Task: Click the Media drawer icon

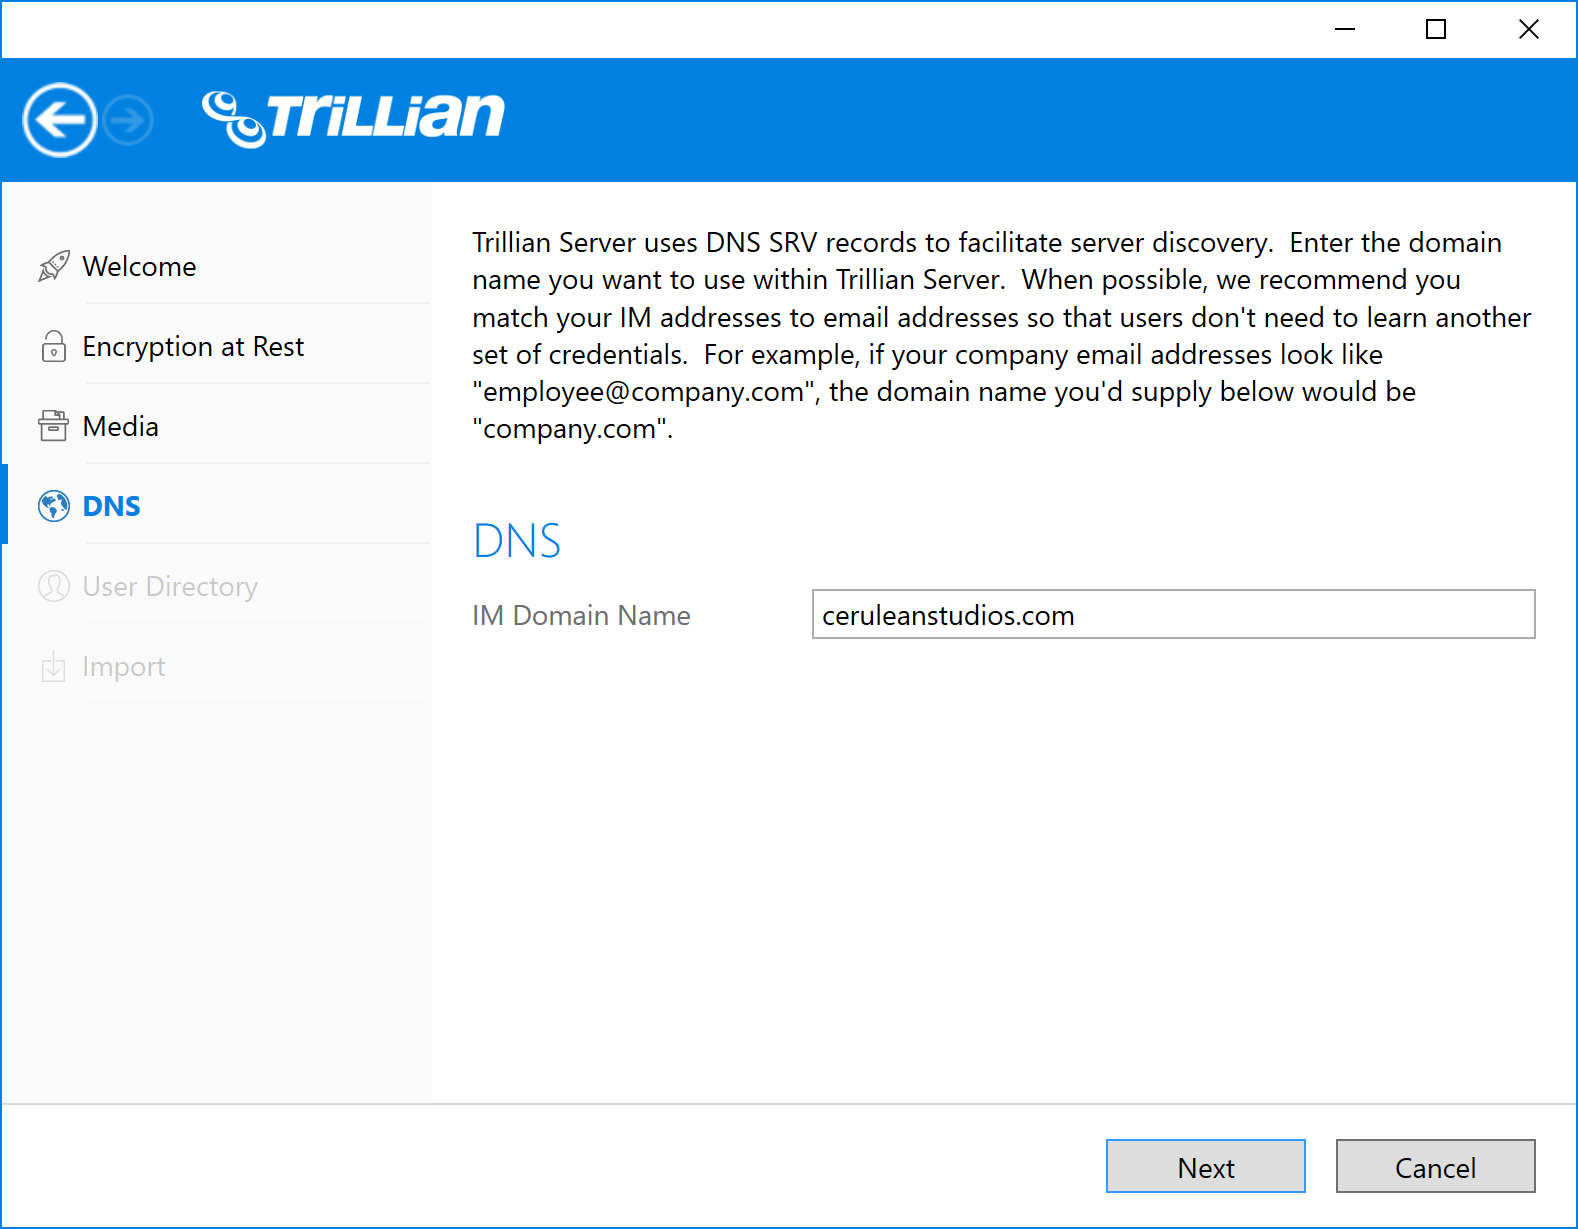Action: [x=54, y=426]
